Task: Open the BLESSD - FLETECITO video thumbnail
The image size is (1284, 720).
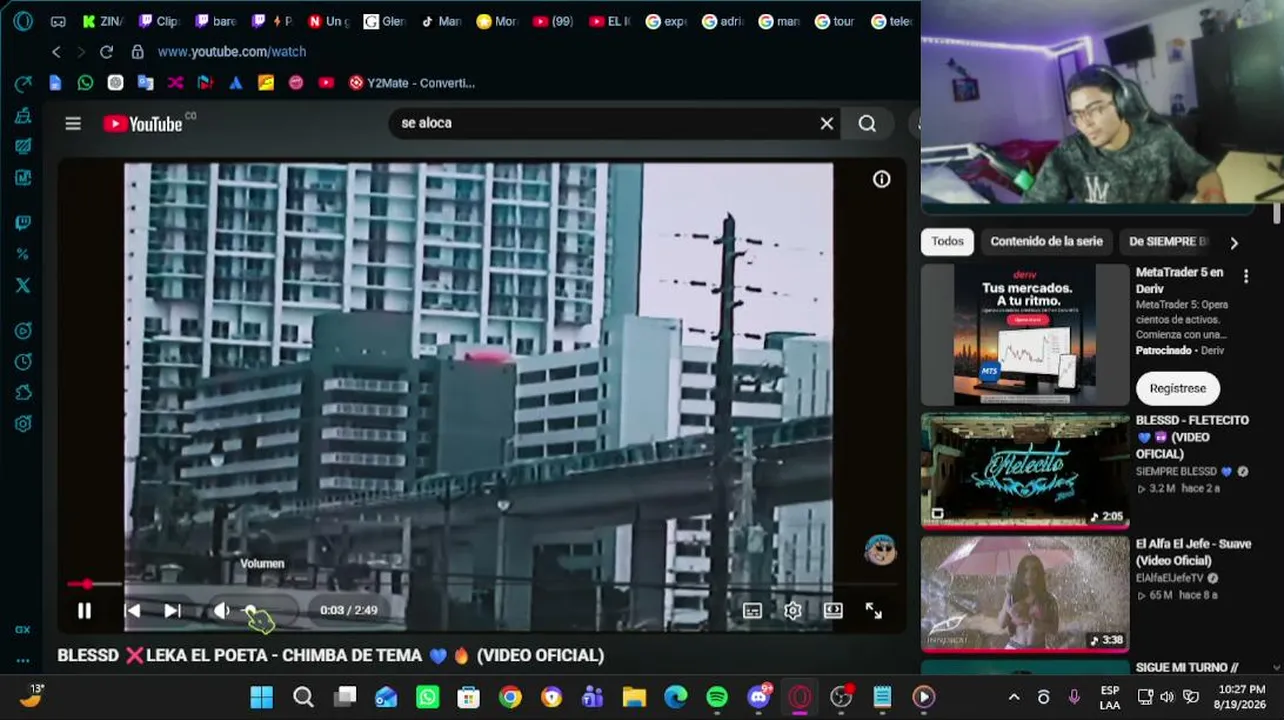Action: coord(1025,471)
